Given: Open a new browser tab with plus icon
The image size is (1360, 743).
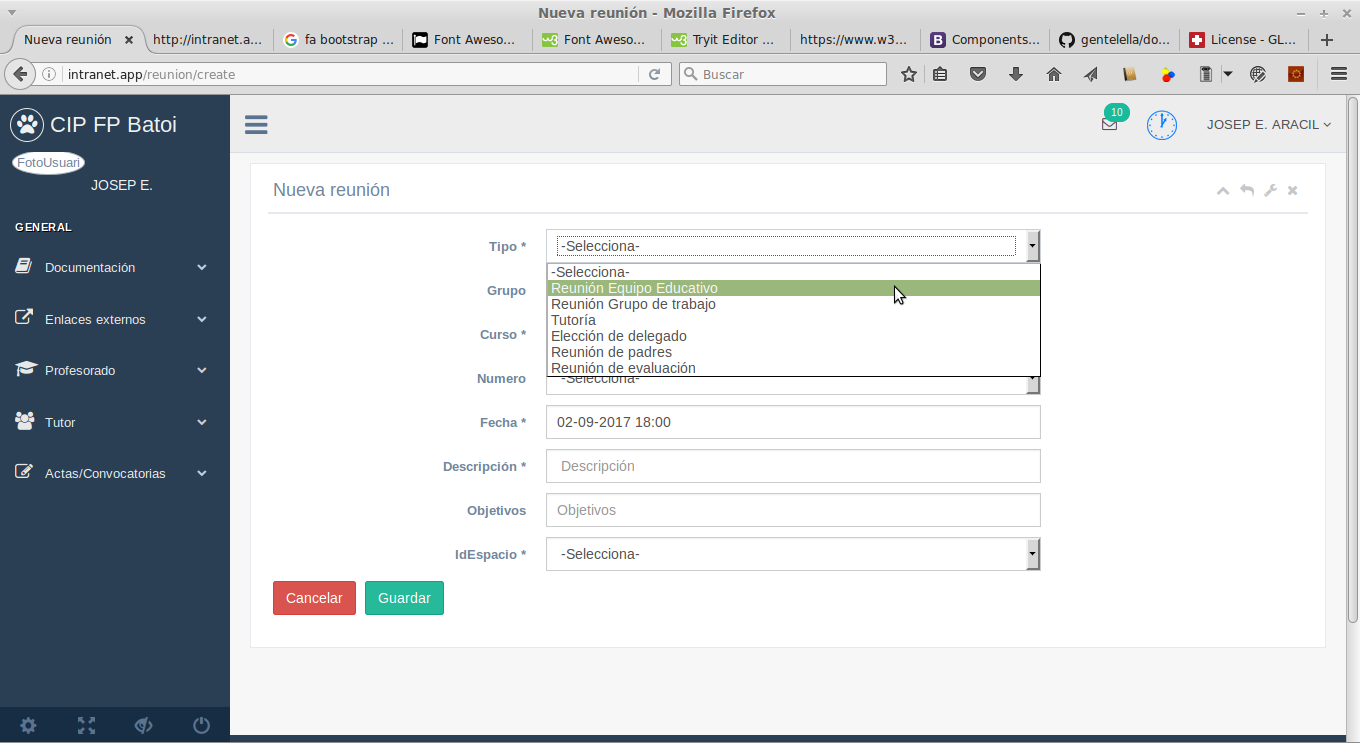Looking at the screenshot, I should pos(1327,40).
